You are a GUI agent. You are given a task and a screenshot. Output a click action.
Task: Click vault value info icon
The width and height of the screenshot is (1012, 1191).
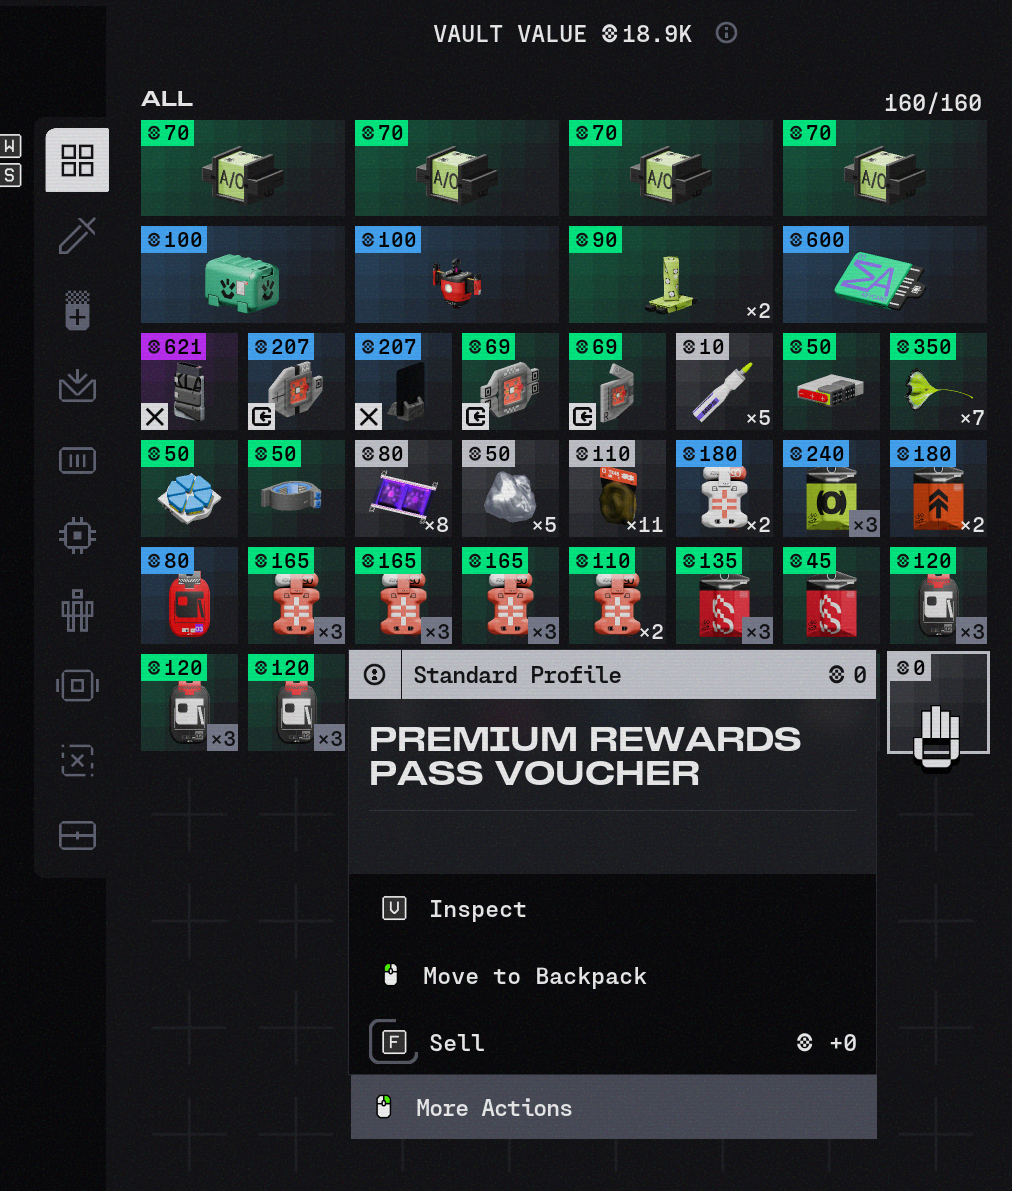coord(726,33)
